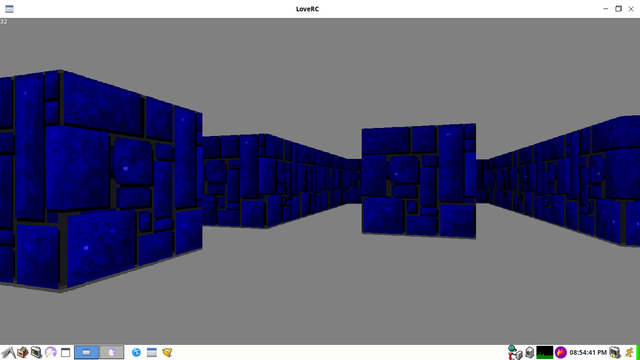Image resolution: width=640 pixels, height=360 pixels.
Task: Click the LoveRC window title bar
Action: tap(307, 9)
